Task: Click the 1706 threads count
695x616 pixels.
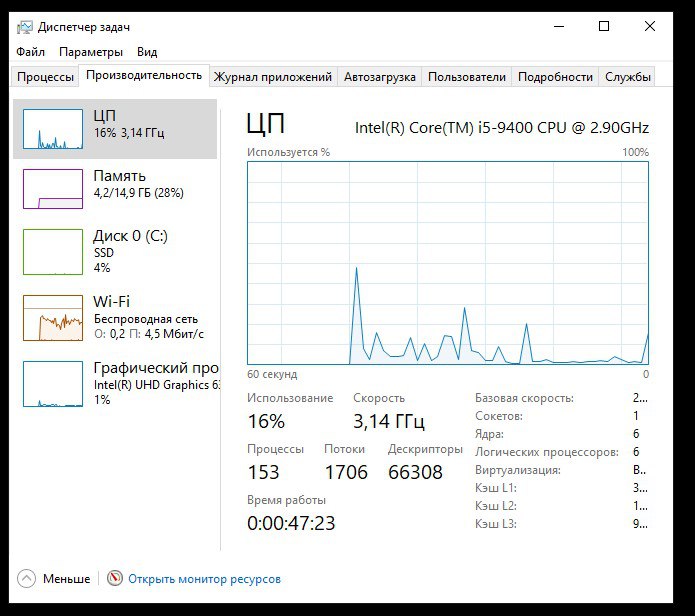Action: tap(346, 472)
